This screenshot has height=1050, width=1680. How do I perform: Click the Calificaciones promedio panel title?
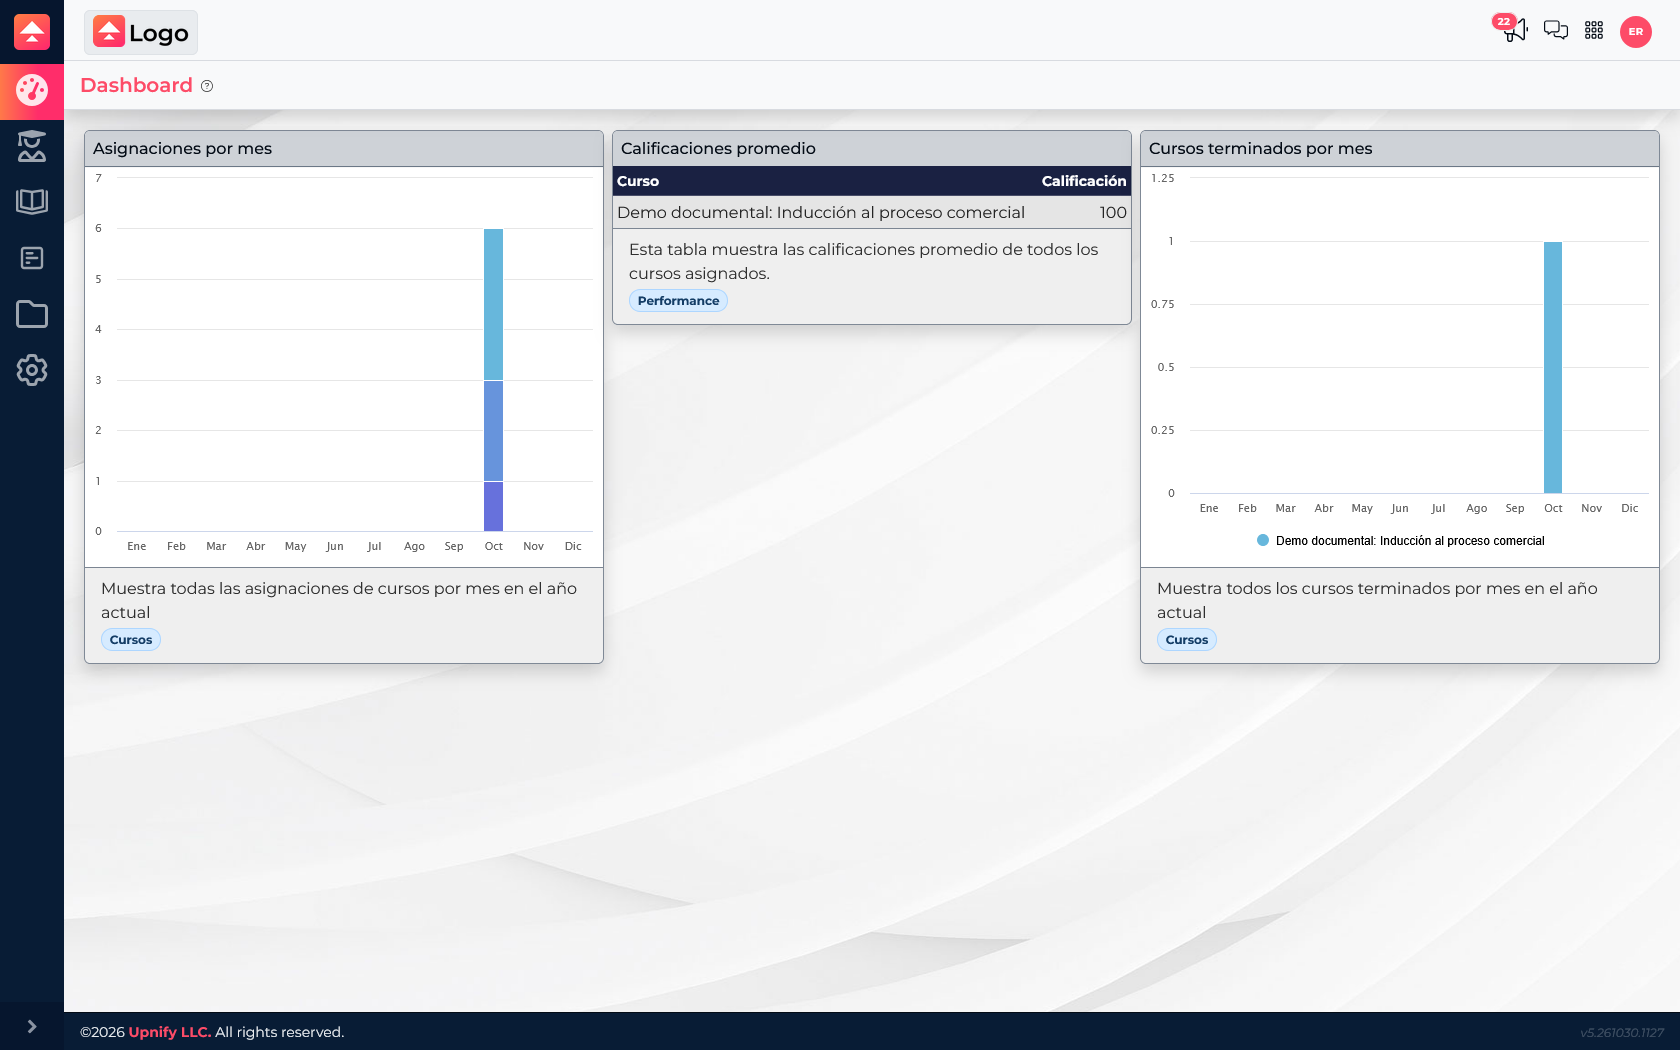pos(718,148)
